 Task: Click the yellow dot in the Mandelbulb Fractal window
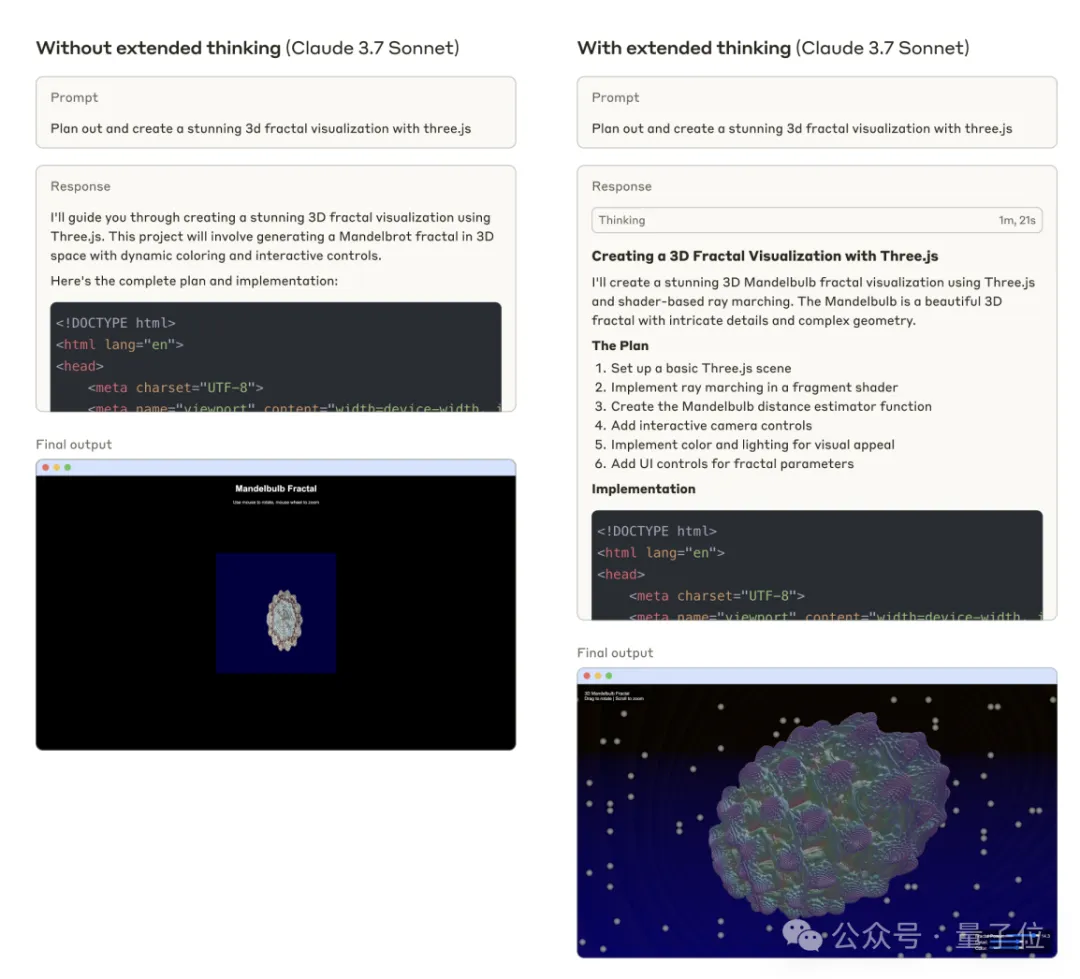[x=56, y=467]
